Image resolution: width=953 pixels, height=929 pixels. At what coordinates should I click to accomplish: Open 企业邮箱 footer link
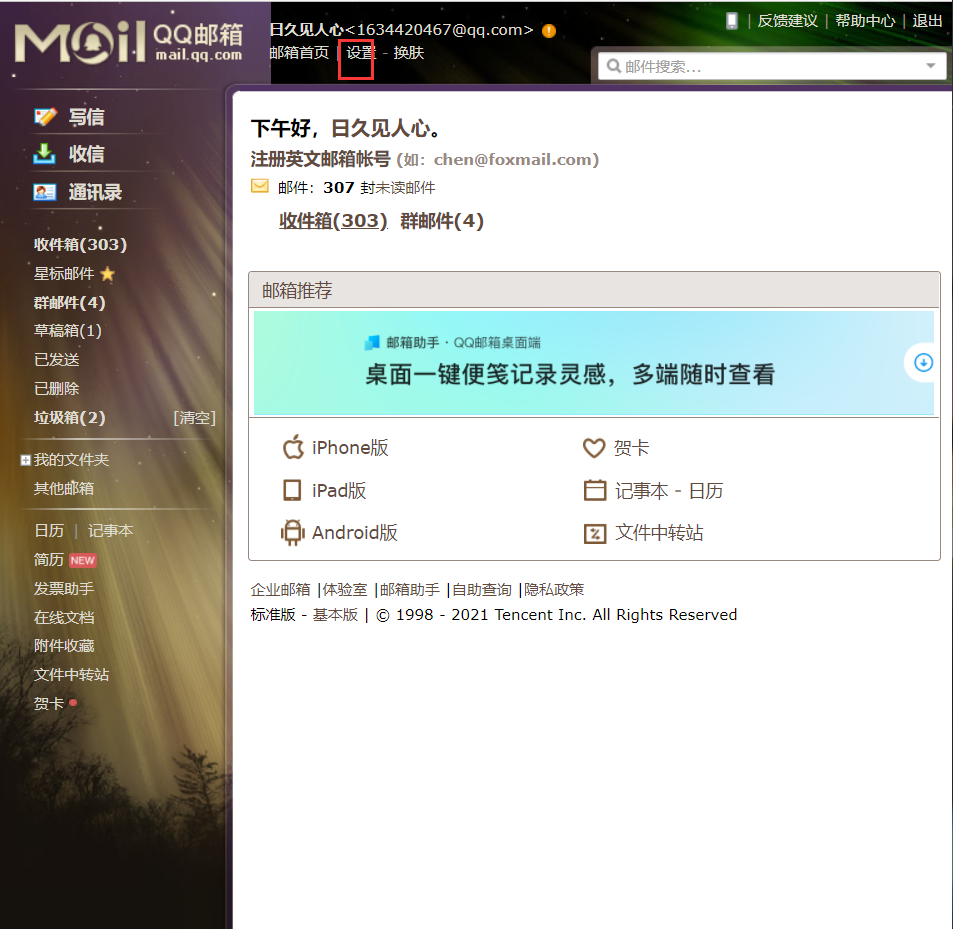coord(280,589)
